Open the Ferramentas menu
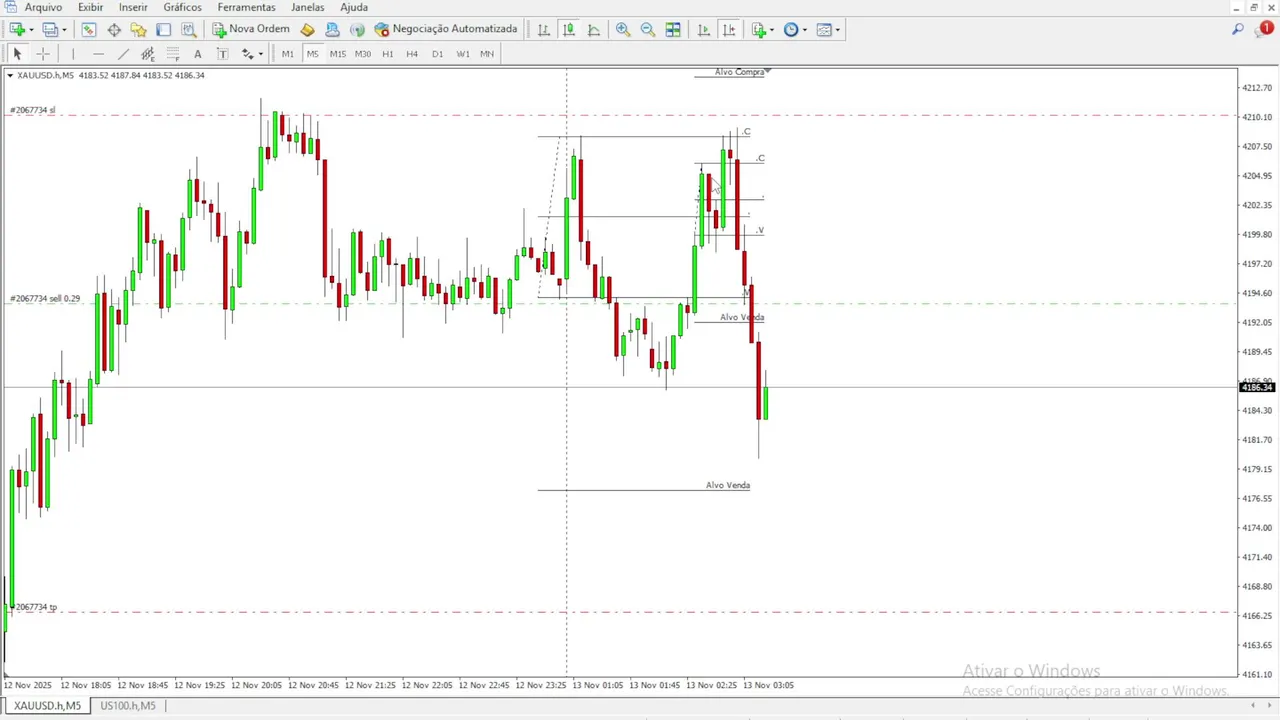The width and height of the screenshot is (1280, 720). click(x=246, y=7)
